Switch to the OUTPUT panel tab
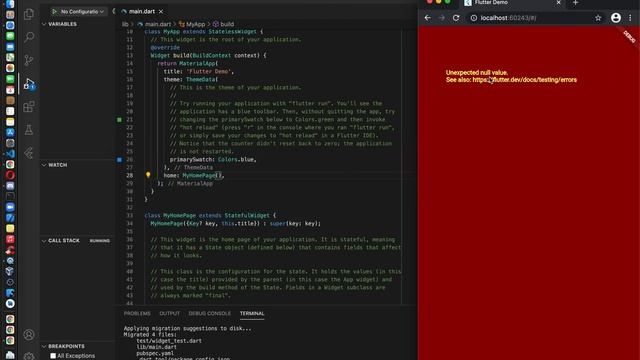 coord(169,313)
